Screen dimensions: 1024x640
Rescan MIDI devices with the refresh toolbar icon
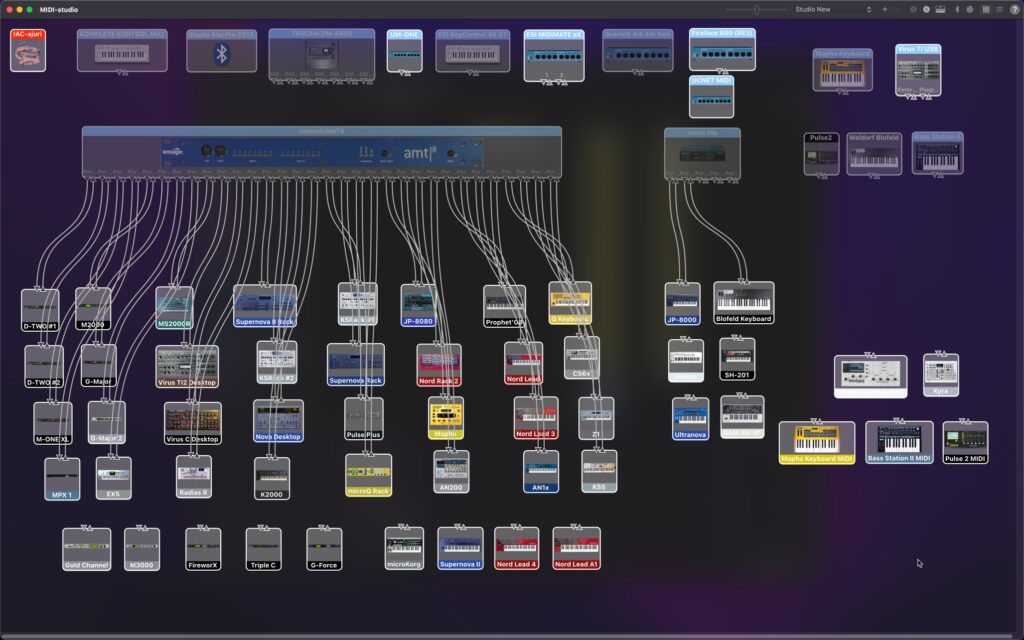(926, 9)
